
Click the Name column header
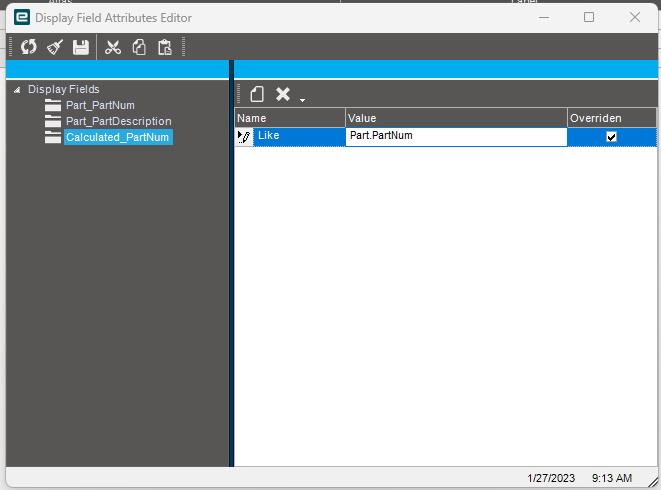(x=290, y=118)
